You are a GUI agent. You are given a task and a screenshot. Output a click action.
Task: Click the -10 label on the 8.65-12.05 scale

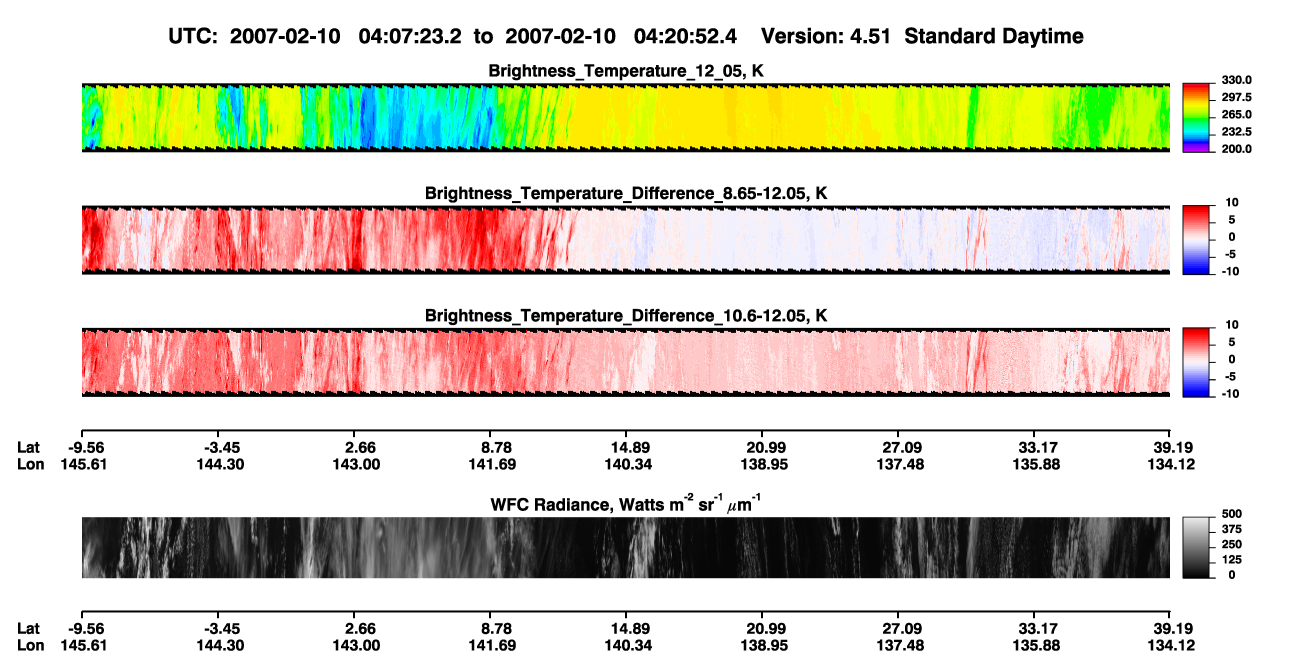(1231, 271)
